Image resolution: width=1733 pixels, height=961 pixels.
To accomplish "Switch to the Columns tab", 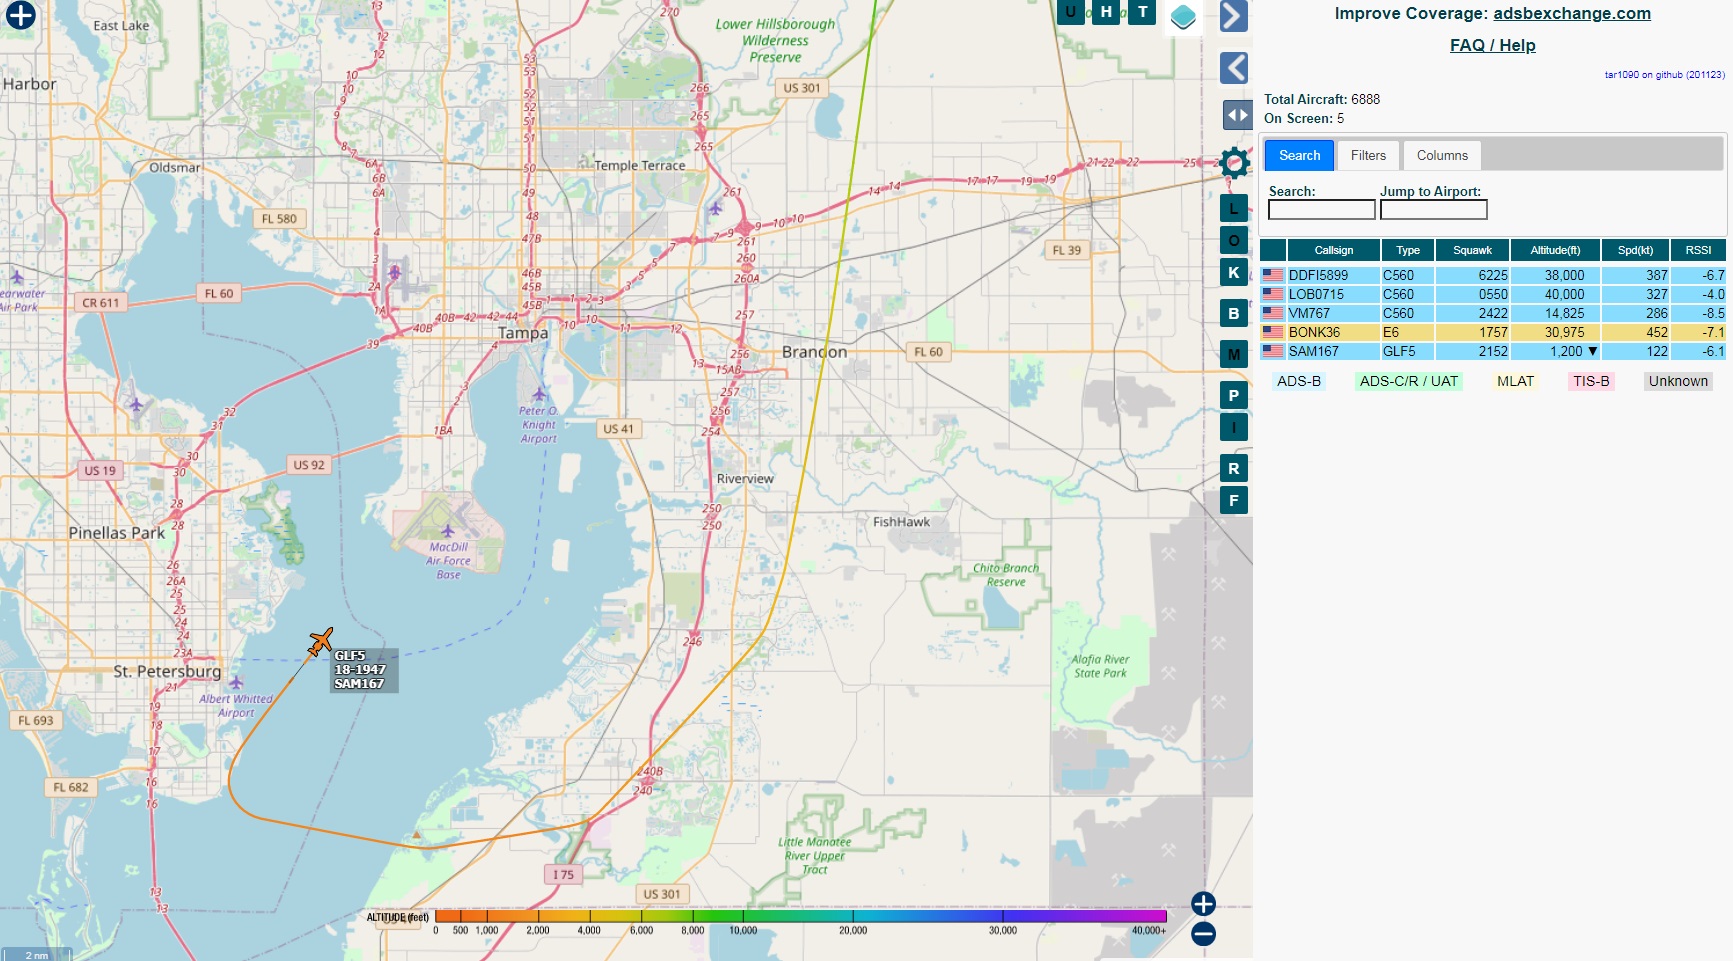I will coord(1442,155).
